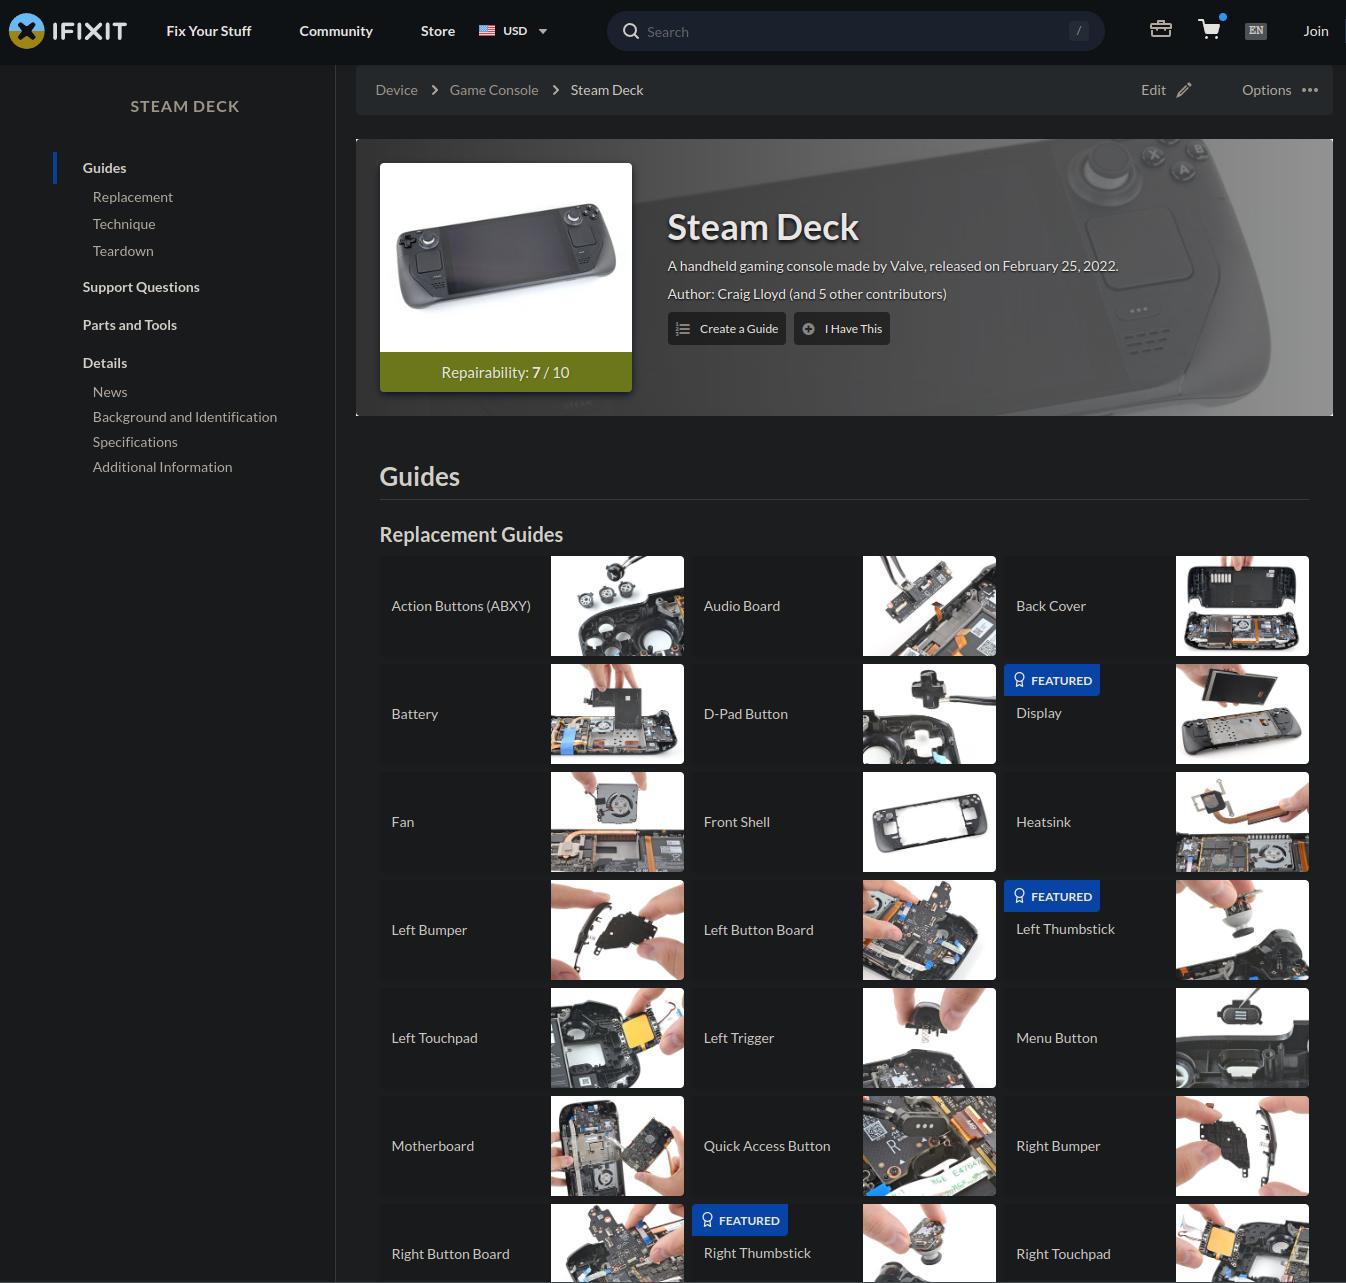Click the I Have This button
The width and height of the screenshot is (1346, 1283).
click(842, 329)
